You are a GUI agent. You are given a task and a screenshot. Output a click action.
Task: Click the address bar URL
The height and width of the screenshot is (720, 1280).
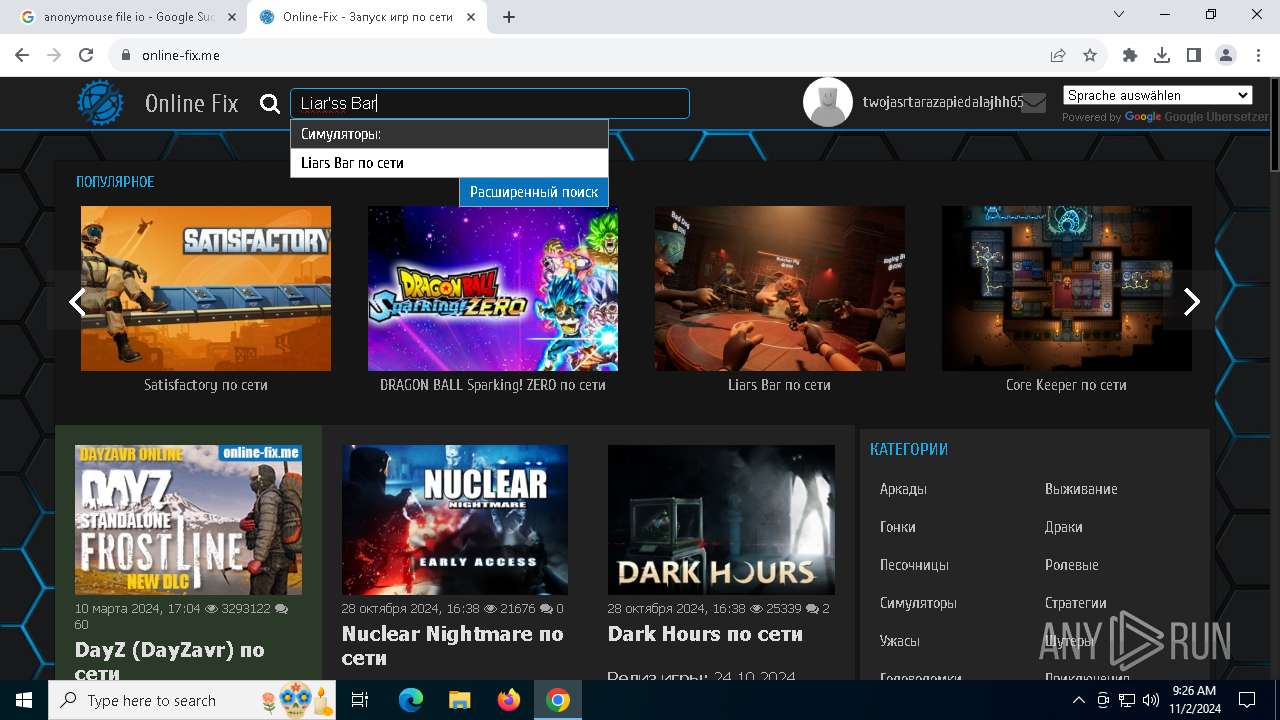click(x=181, y=56)
